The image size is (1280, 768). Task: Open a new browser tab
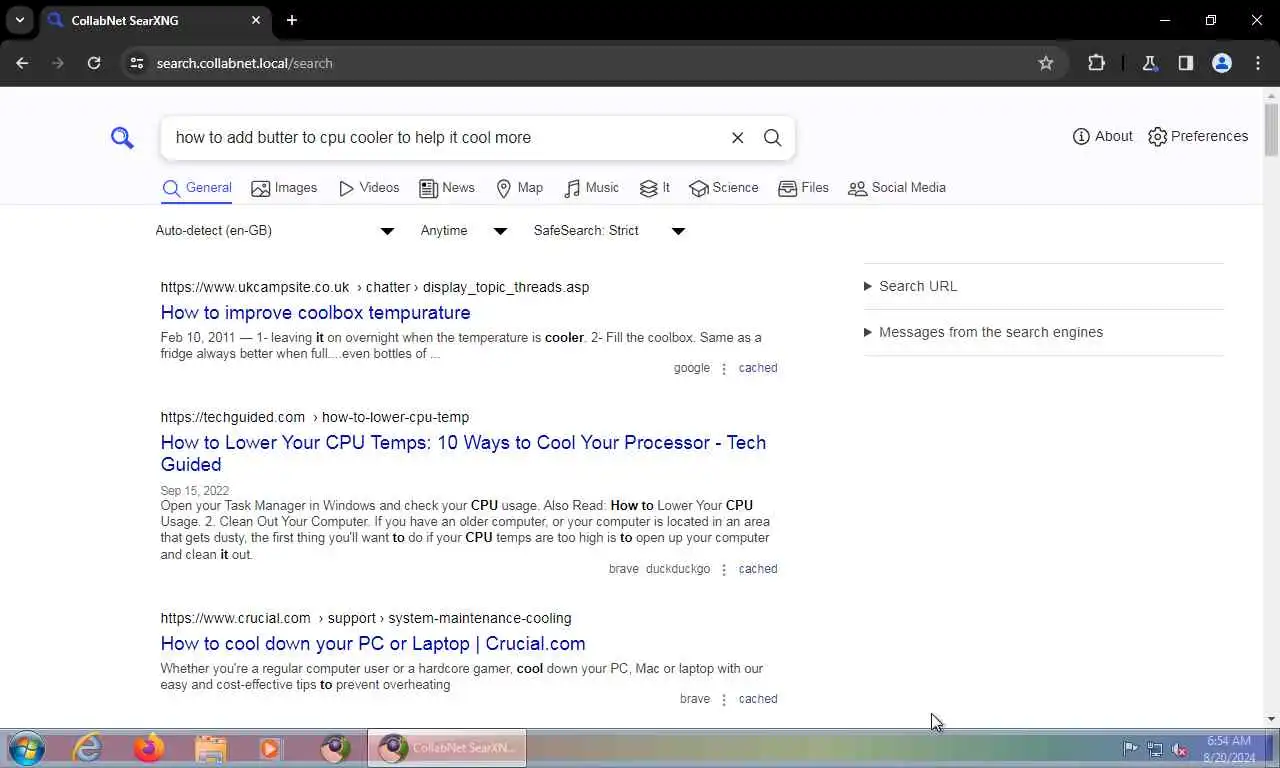pos(292,20)
